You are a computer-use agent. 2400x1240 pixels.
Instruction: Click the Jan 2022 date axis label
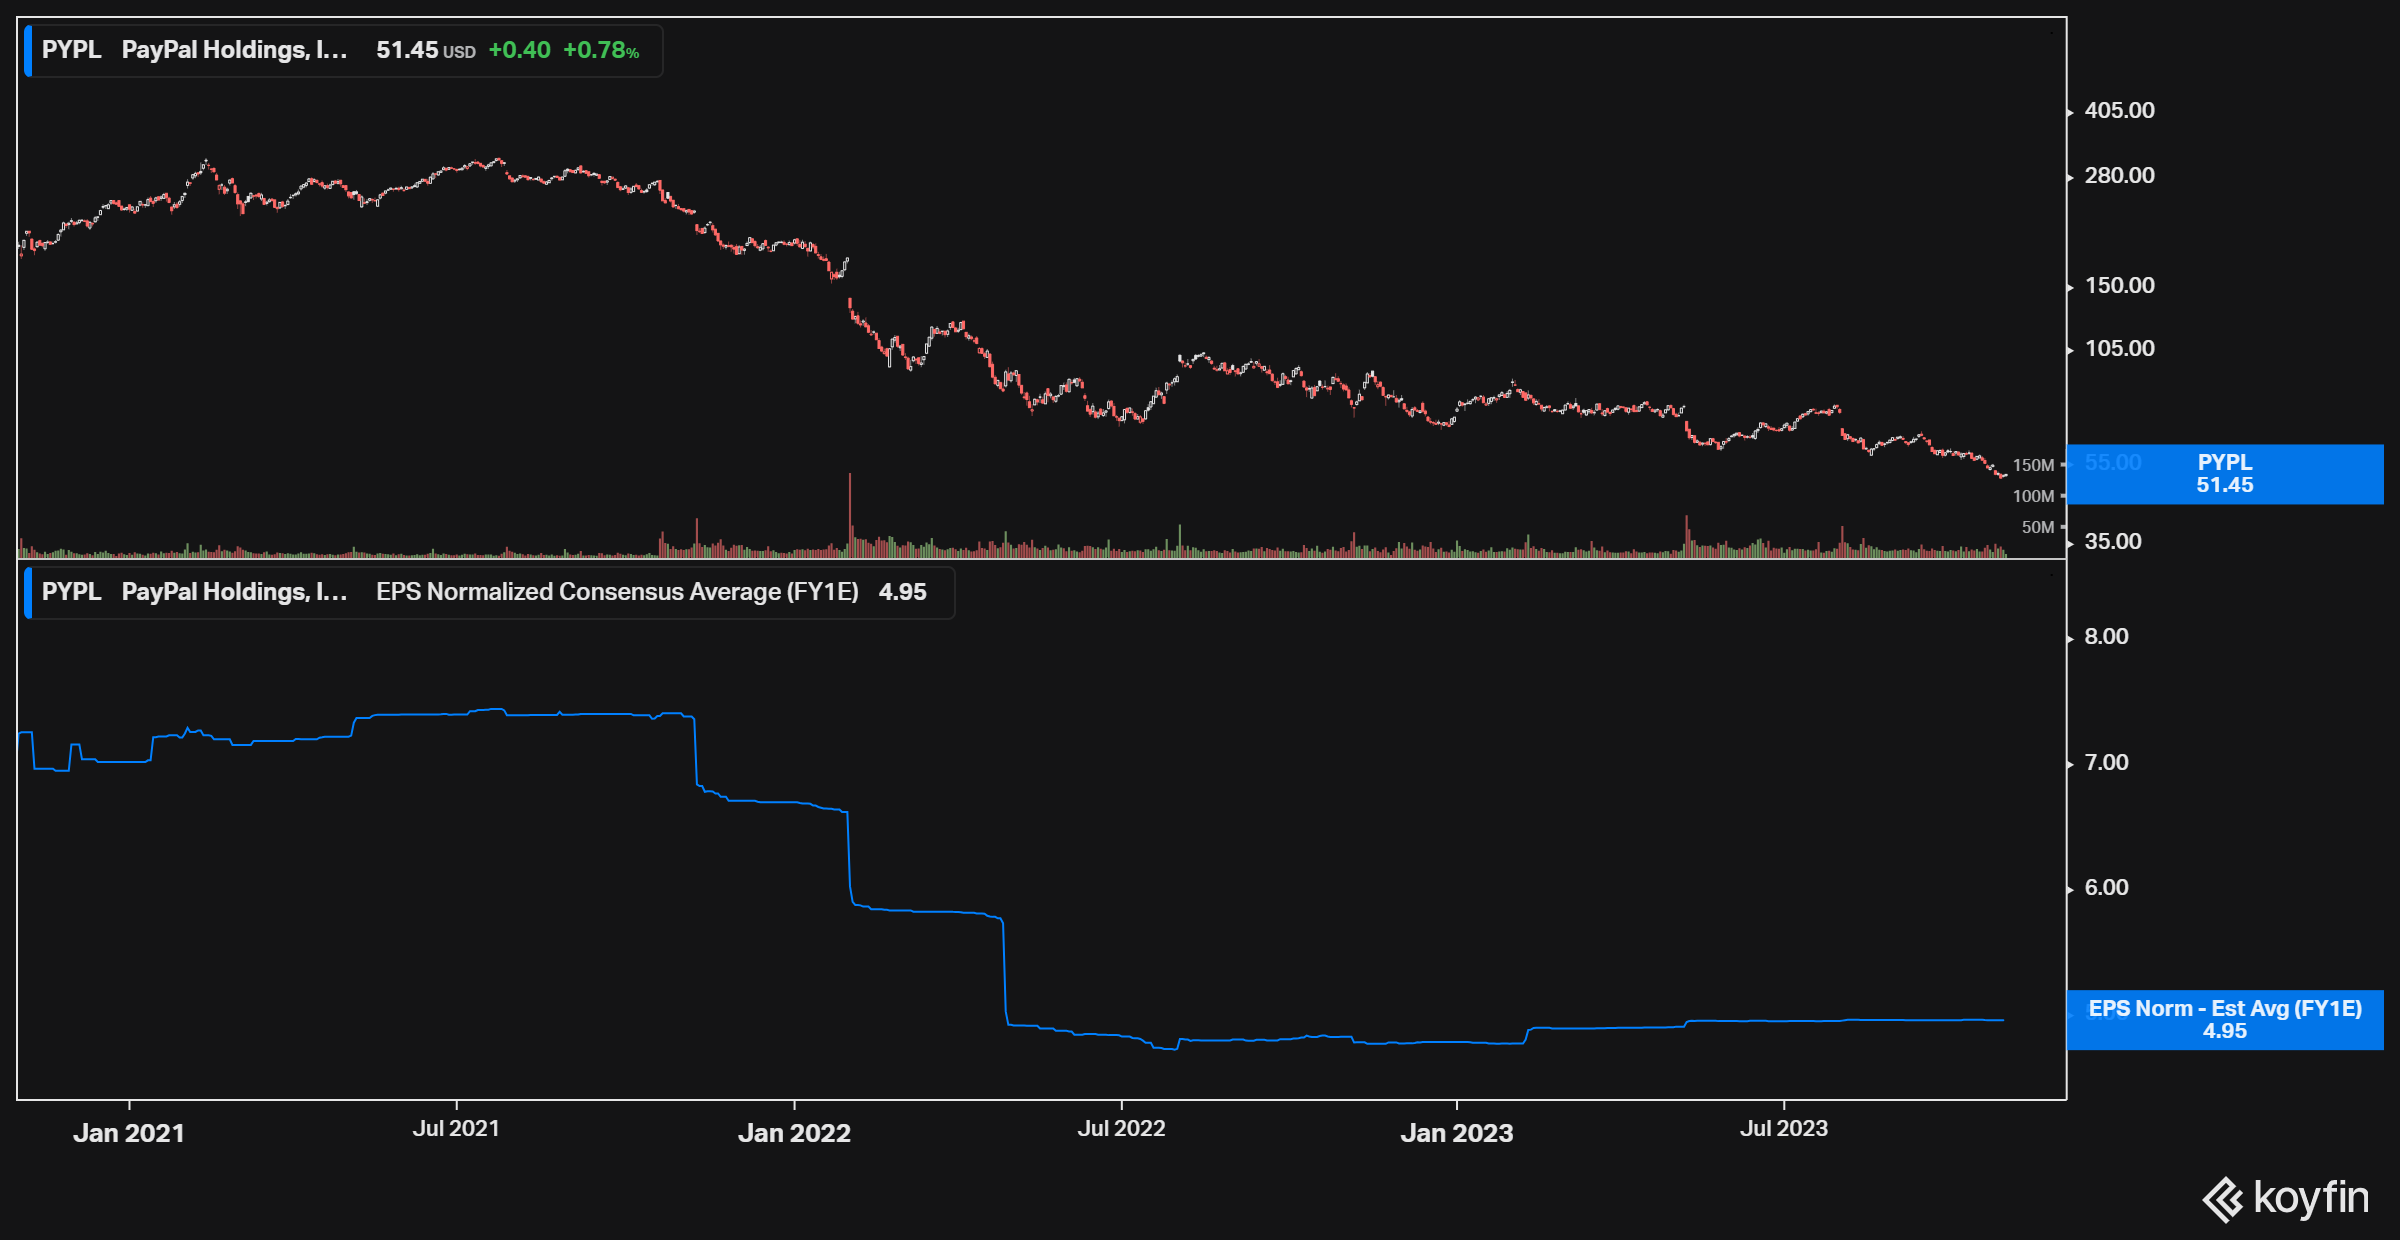click(794, 1133)
